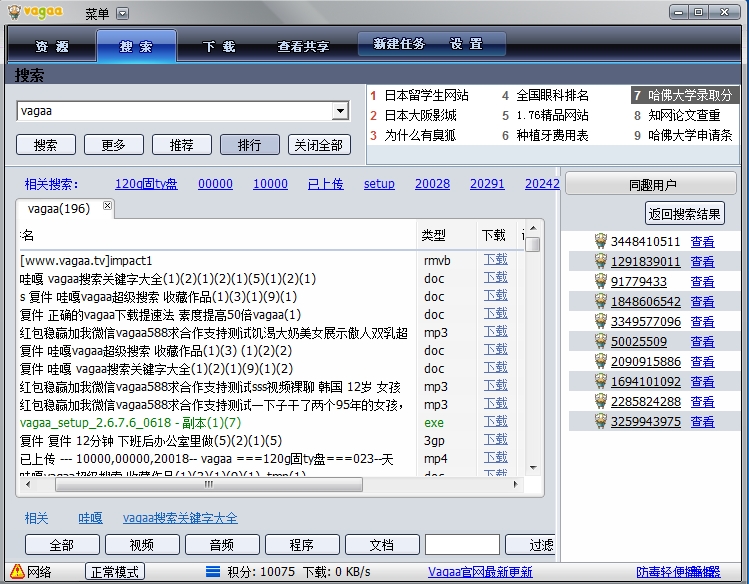Click 下载 link for vagaa_setup_2.6.7.6_0618 exe row

click(x=495, y=421)
